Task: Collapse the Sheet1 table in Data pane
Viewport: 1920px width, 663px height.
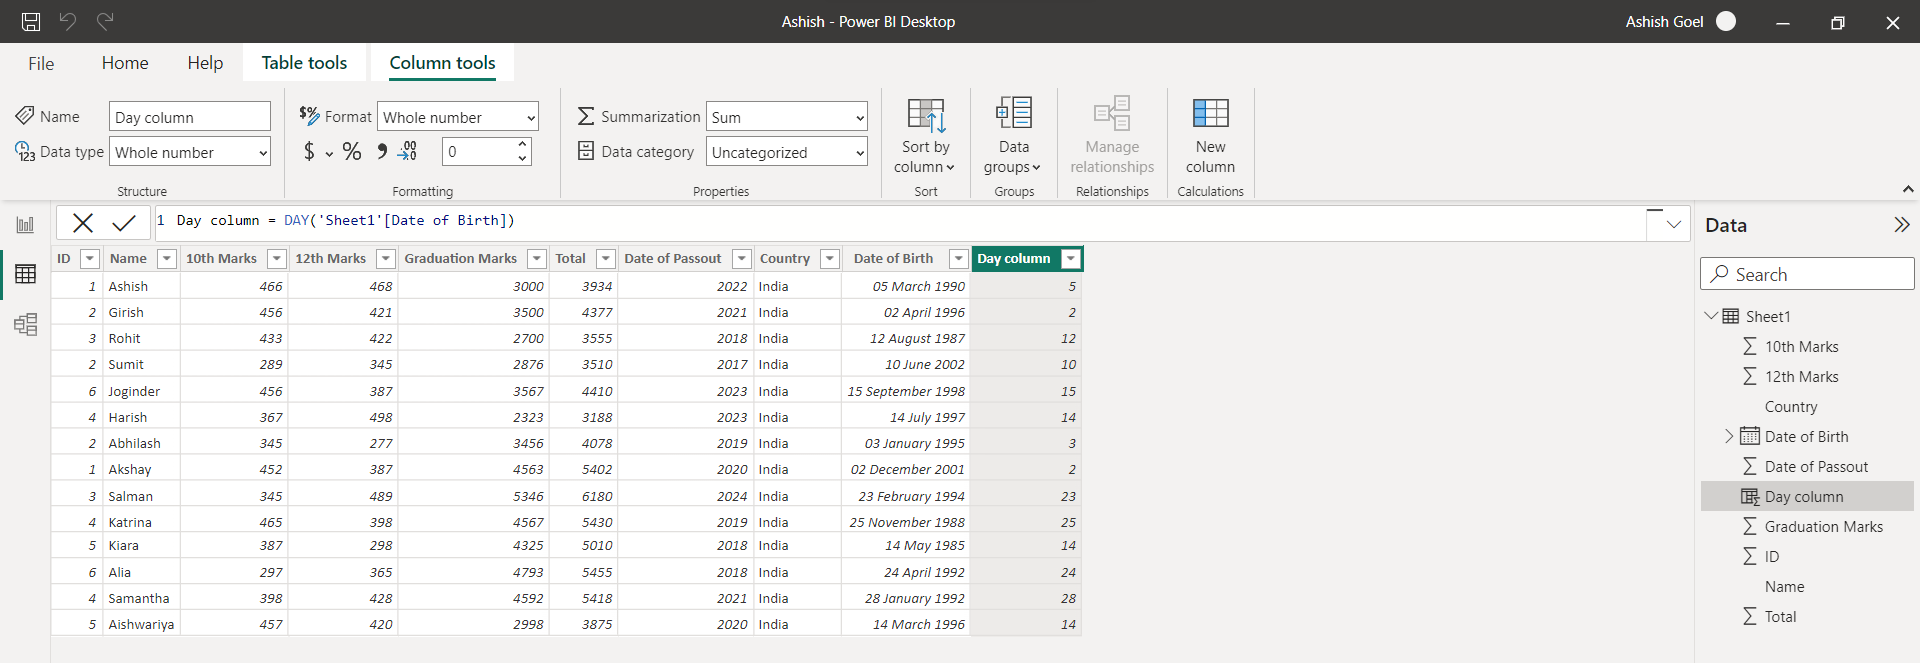Action: (x=1711, y=316)
